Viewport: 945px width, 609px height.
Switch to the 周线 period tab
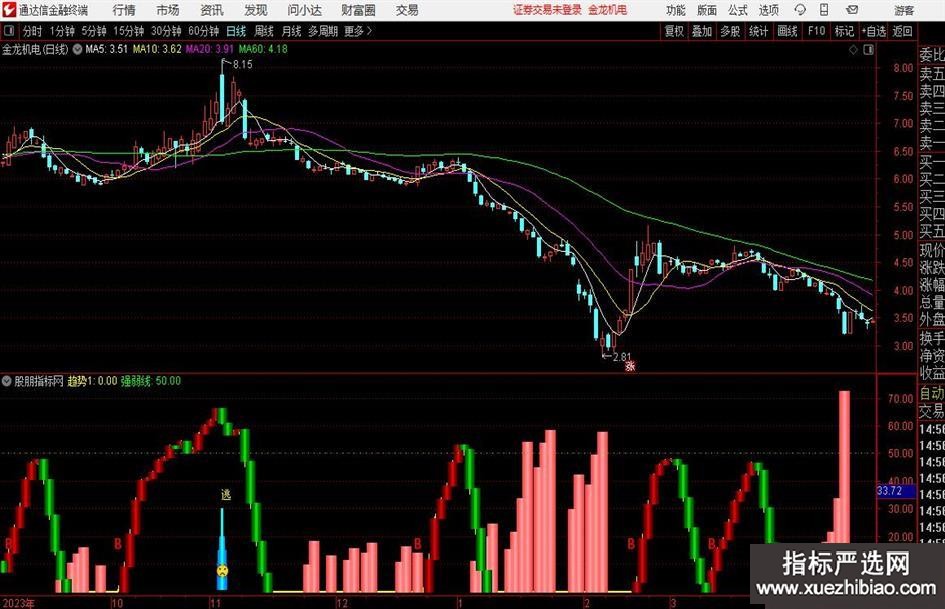(x=264, y=31)
